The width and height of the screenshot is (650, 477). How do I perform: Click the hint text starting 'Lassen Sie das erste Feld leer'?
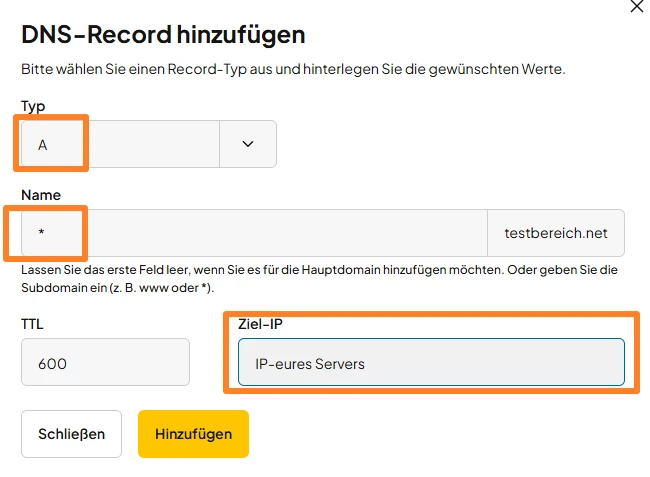[319, 278]
